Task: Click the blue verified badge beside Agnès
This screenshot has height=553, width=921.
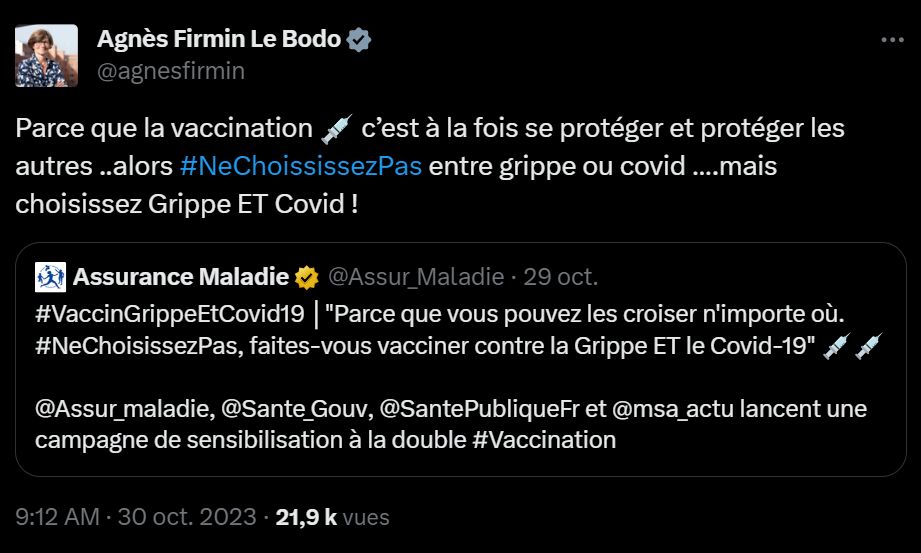Action: [x=359, y=40]
